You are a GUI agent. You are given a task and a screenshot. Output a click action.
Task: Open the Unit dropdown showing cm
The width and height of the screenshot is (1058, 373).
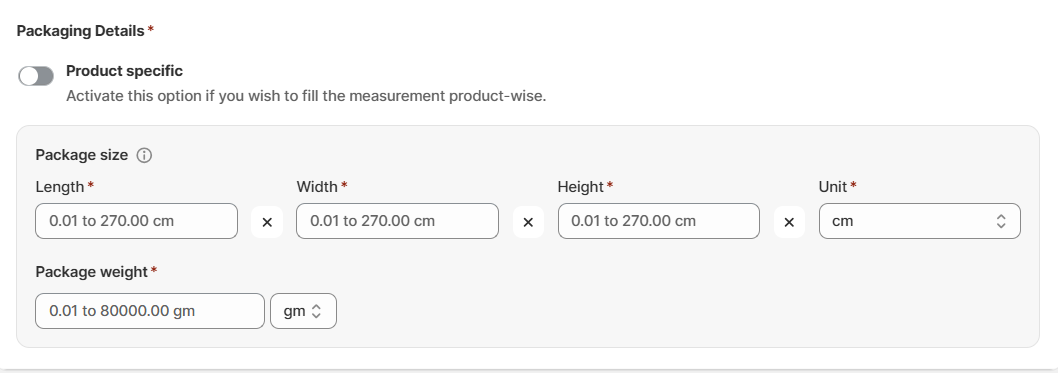point(920,221)
